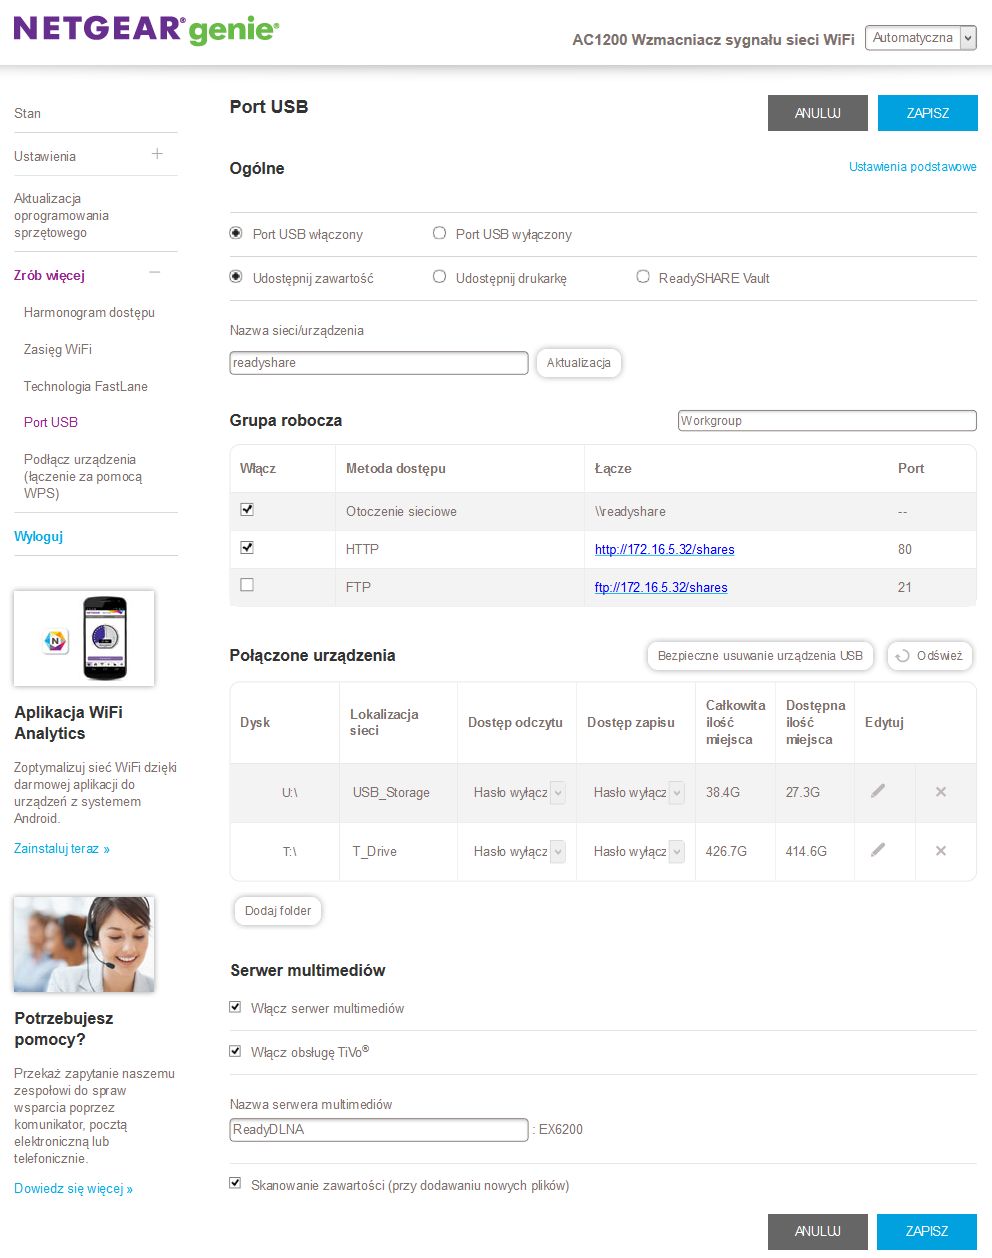Remove USB_Storage with the X icon
This screenshot has width=992, height=1258.
pos(941,792)
